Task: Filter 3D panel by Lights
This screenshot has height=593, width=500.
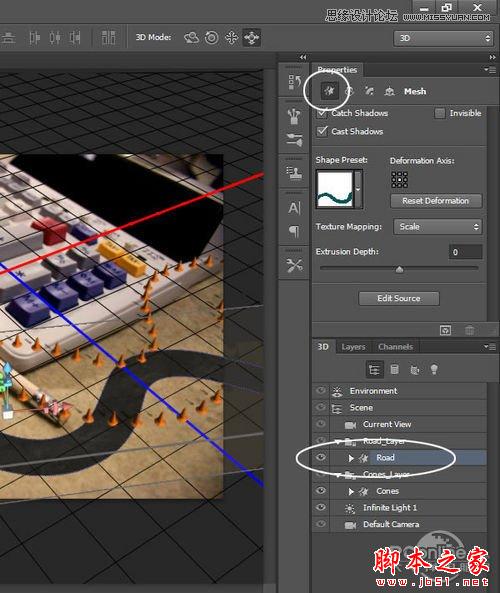Action: 434,369
